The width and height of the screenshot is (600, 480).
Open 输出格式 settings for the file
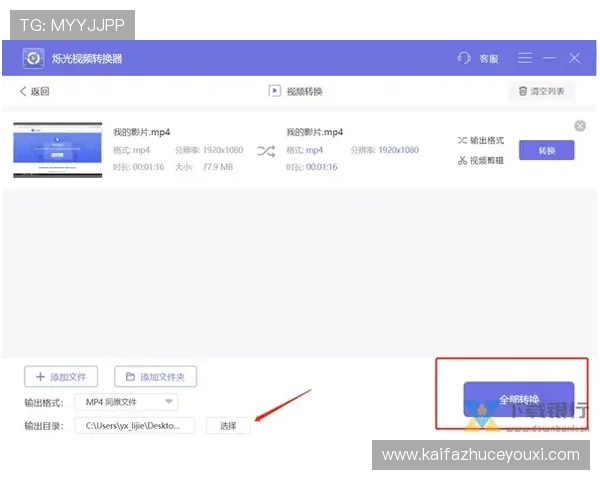(x=481, y=140)
